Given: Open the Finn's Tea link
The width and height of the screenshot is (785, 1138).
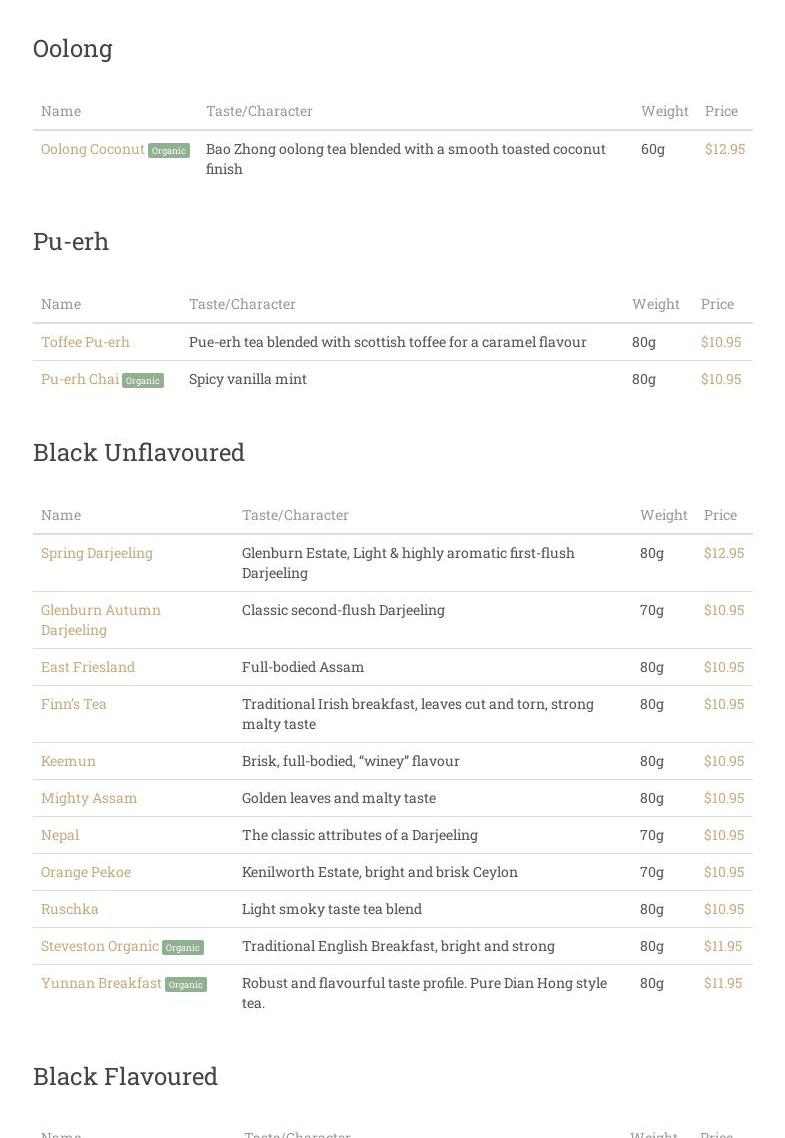Looking at the screenshot, I should 73,704.
